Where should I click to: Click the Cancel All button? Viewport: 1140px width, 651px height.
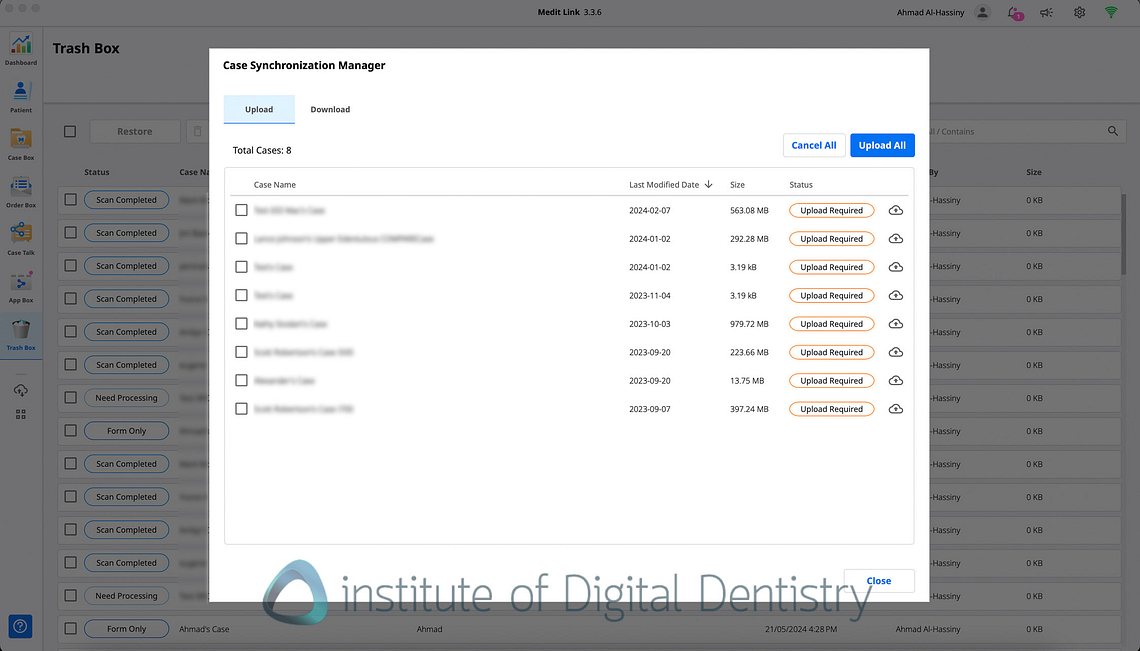(x=814, y=145)
